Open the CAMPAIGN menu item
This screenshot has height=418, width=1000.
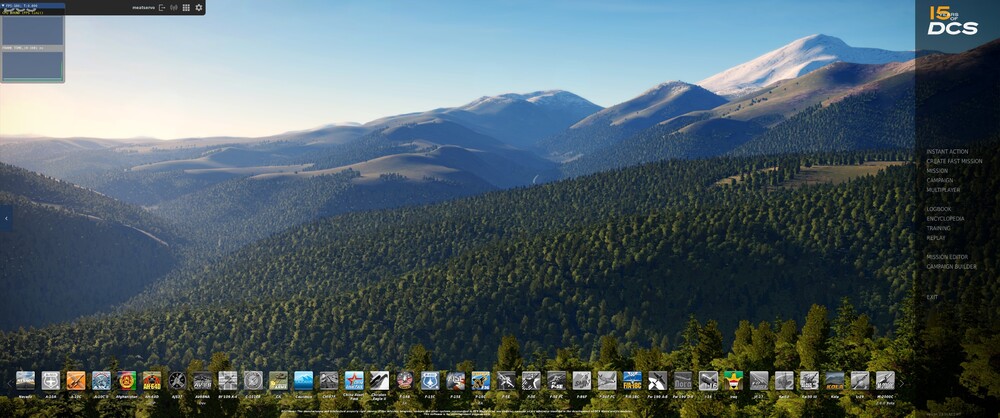click(x=939, y=181)
